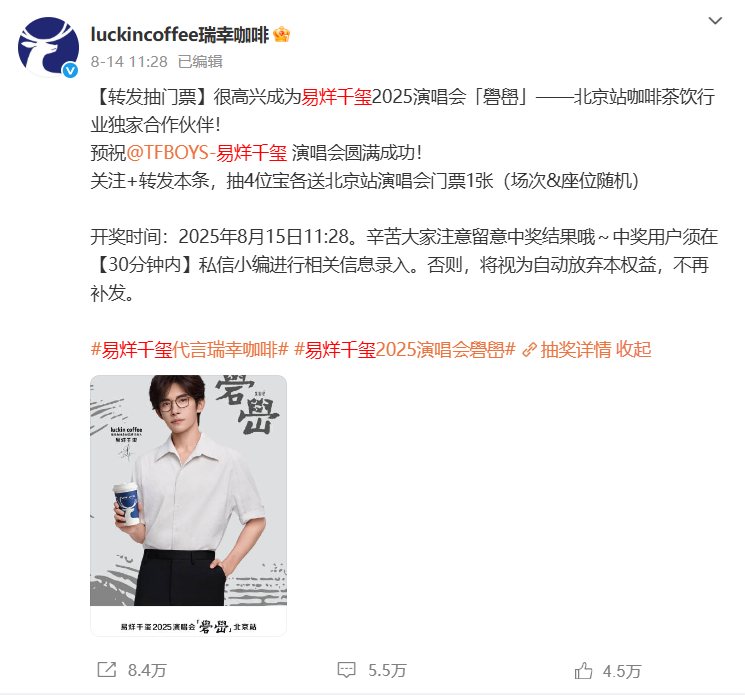Screen dimensions: 745x695
Task: Open hashtag #易烊千玺代言瑞幸咖啡#
Action: tap(190, 350)
